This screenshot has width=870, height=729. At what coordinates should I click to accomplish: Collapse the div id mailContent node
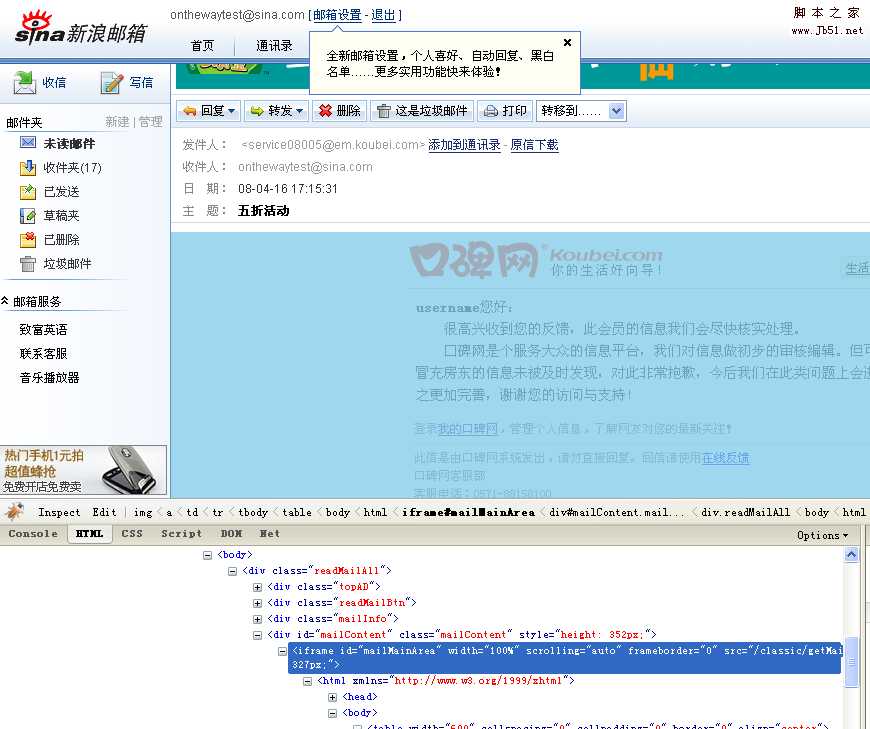(x=257, y=635)
